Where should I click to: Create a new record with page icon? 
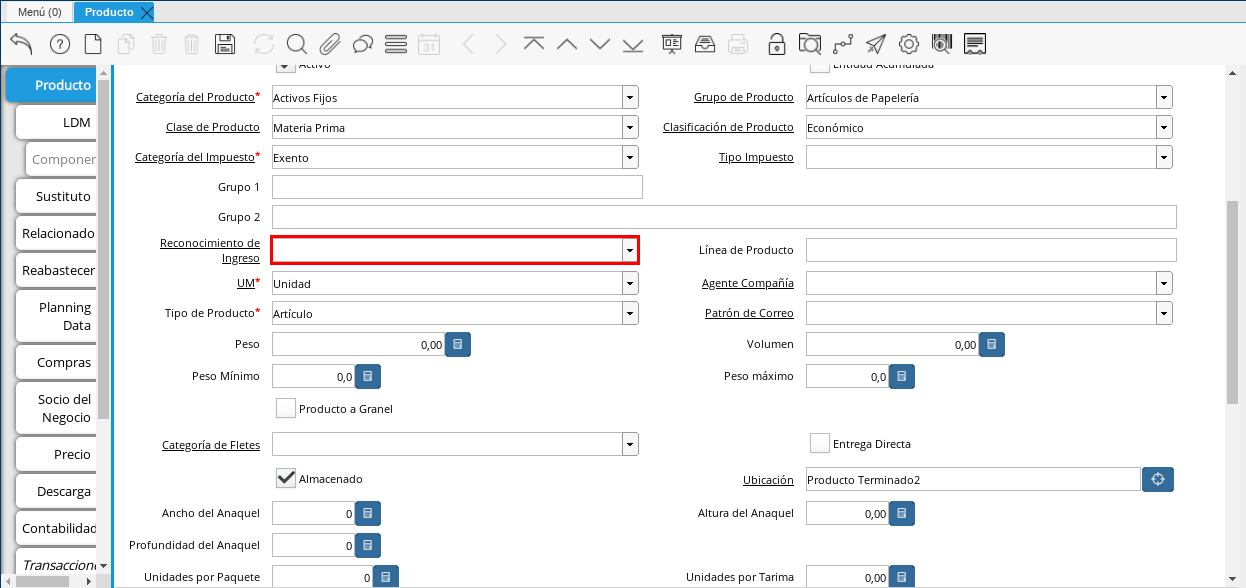(93, 44)
